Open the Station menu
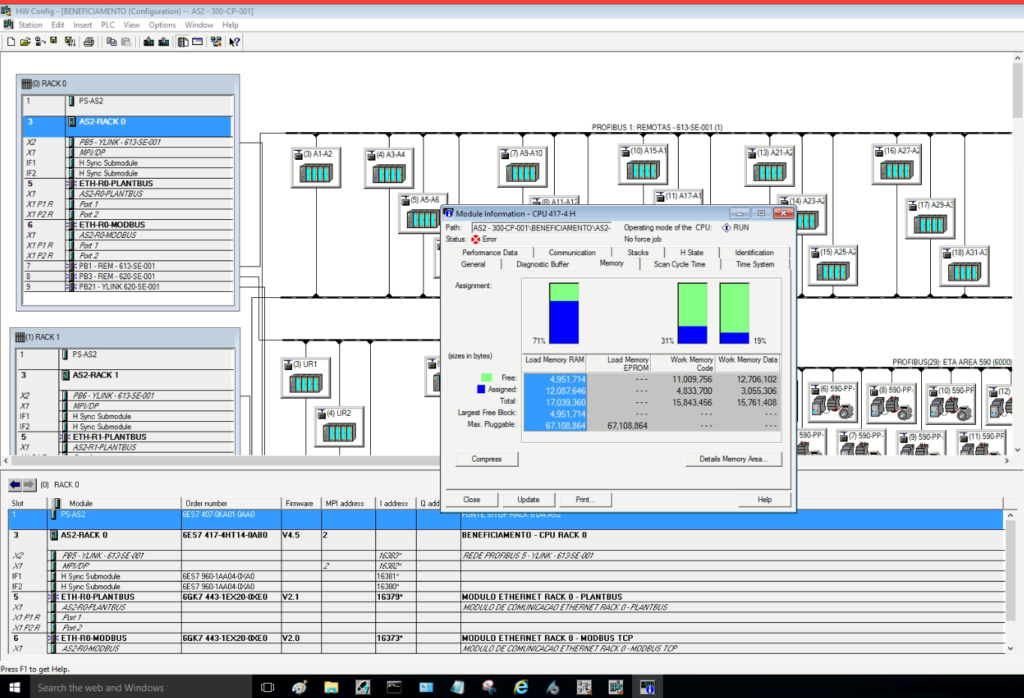 pyautogui.click(x=30, y=25)
